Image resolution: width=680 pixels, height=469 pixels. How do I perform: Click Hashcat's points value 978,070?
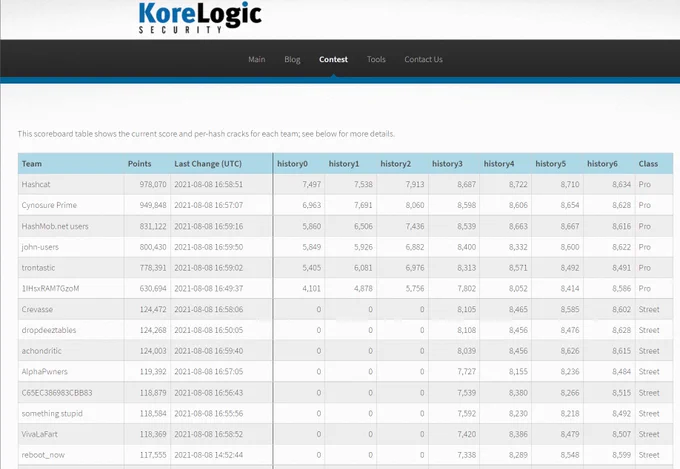pyautogui.click(x=153, y=184)
